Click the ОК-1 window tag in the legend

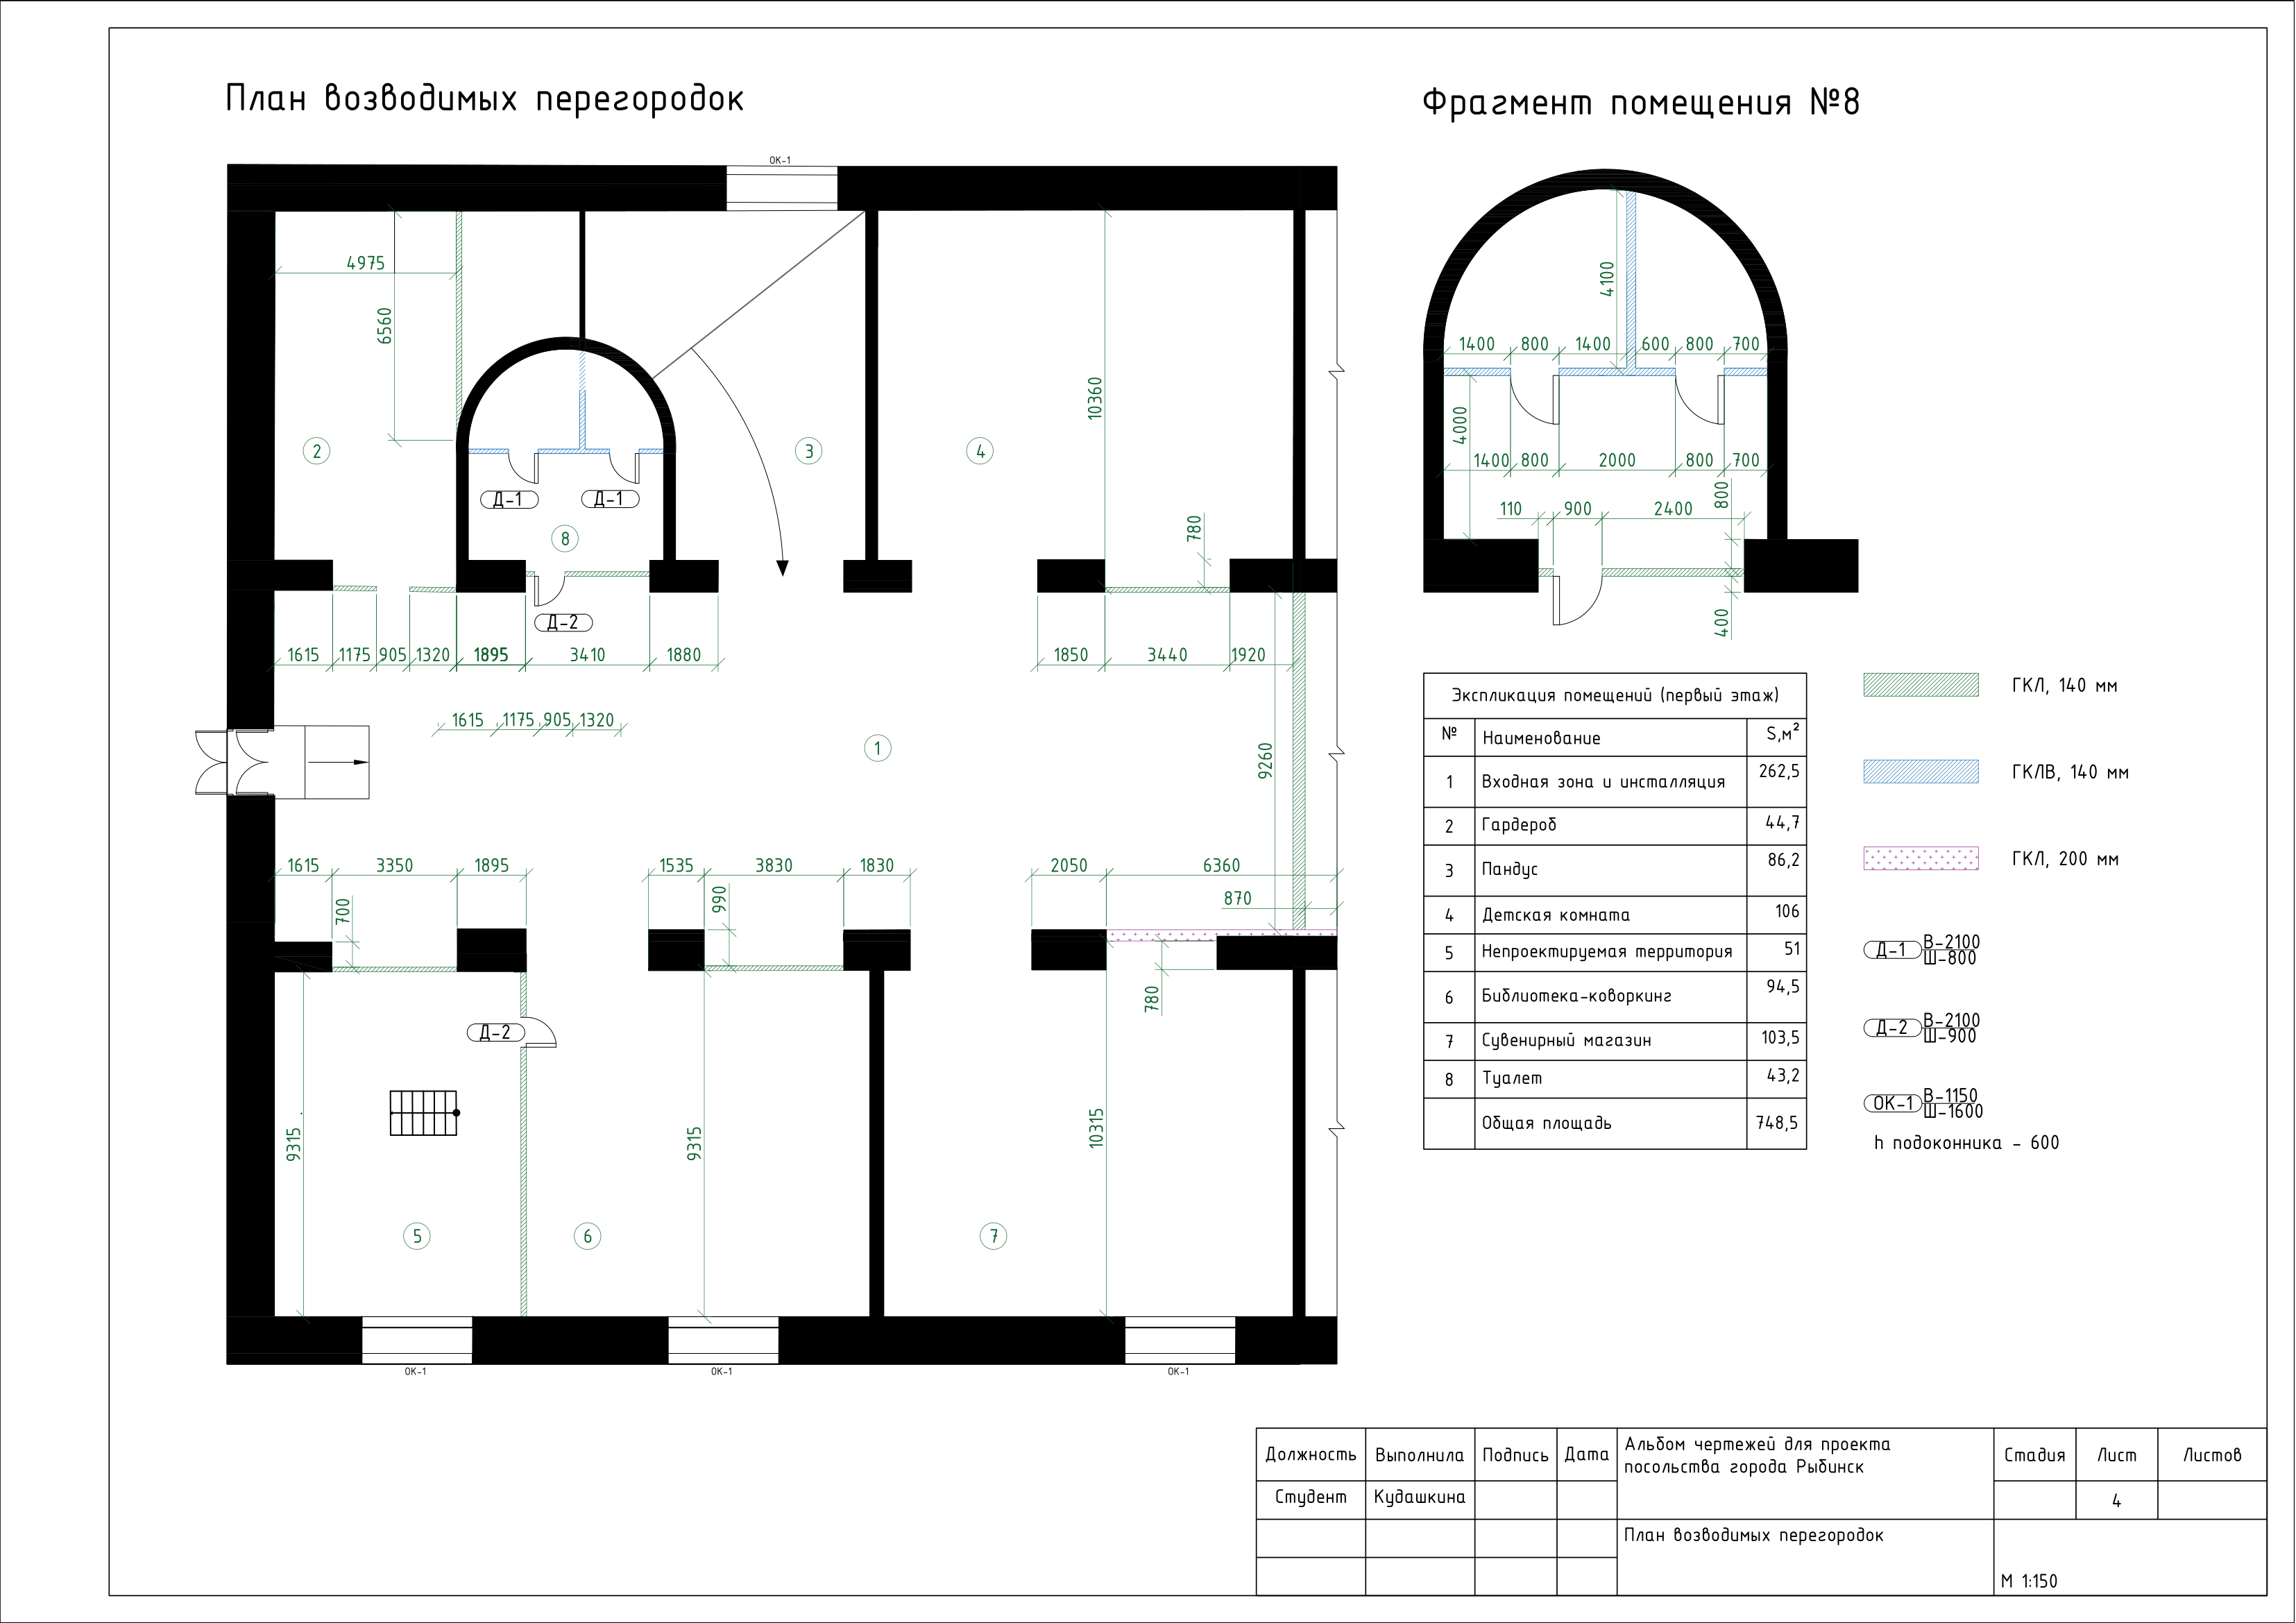pos(1892,1104)
